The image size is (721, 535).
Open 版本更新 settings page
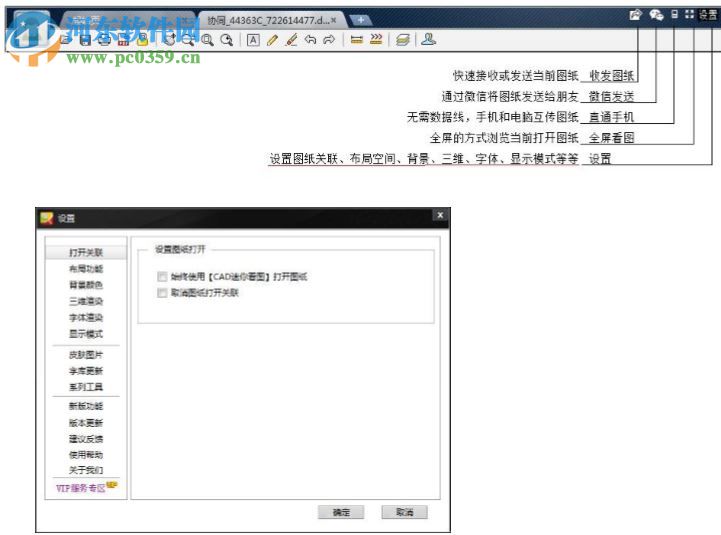pyautogui.click(x=86, y=423)
